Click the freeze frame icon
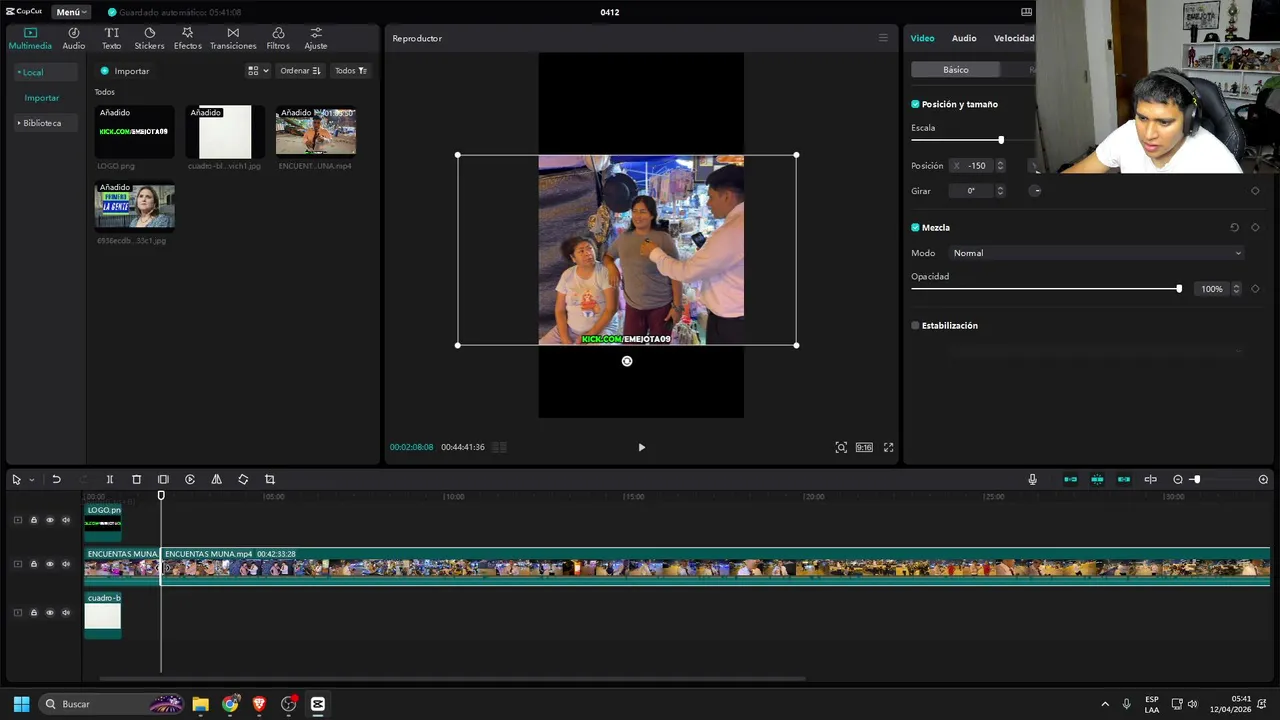 (x=163, y=480)
